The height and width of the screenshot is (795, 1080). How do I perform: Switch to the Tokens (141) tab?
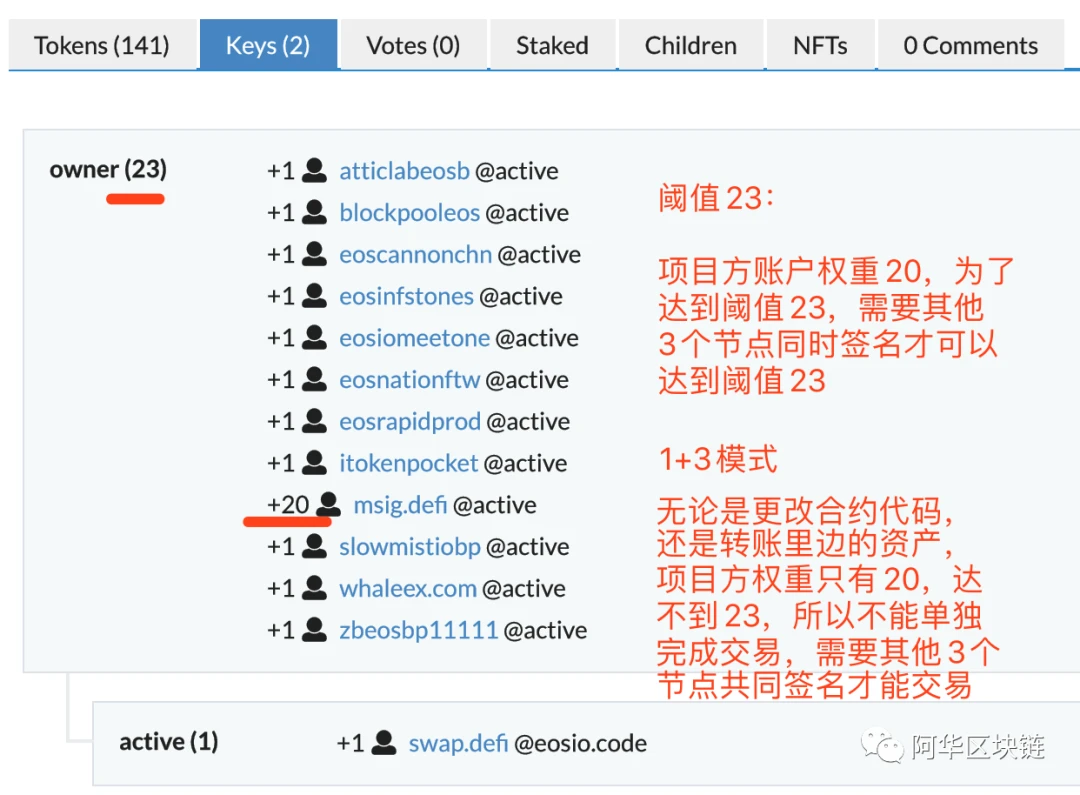point(102,45)
